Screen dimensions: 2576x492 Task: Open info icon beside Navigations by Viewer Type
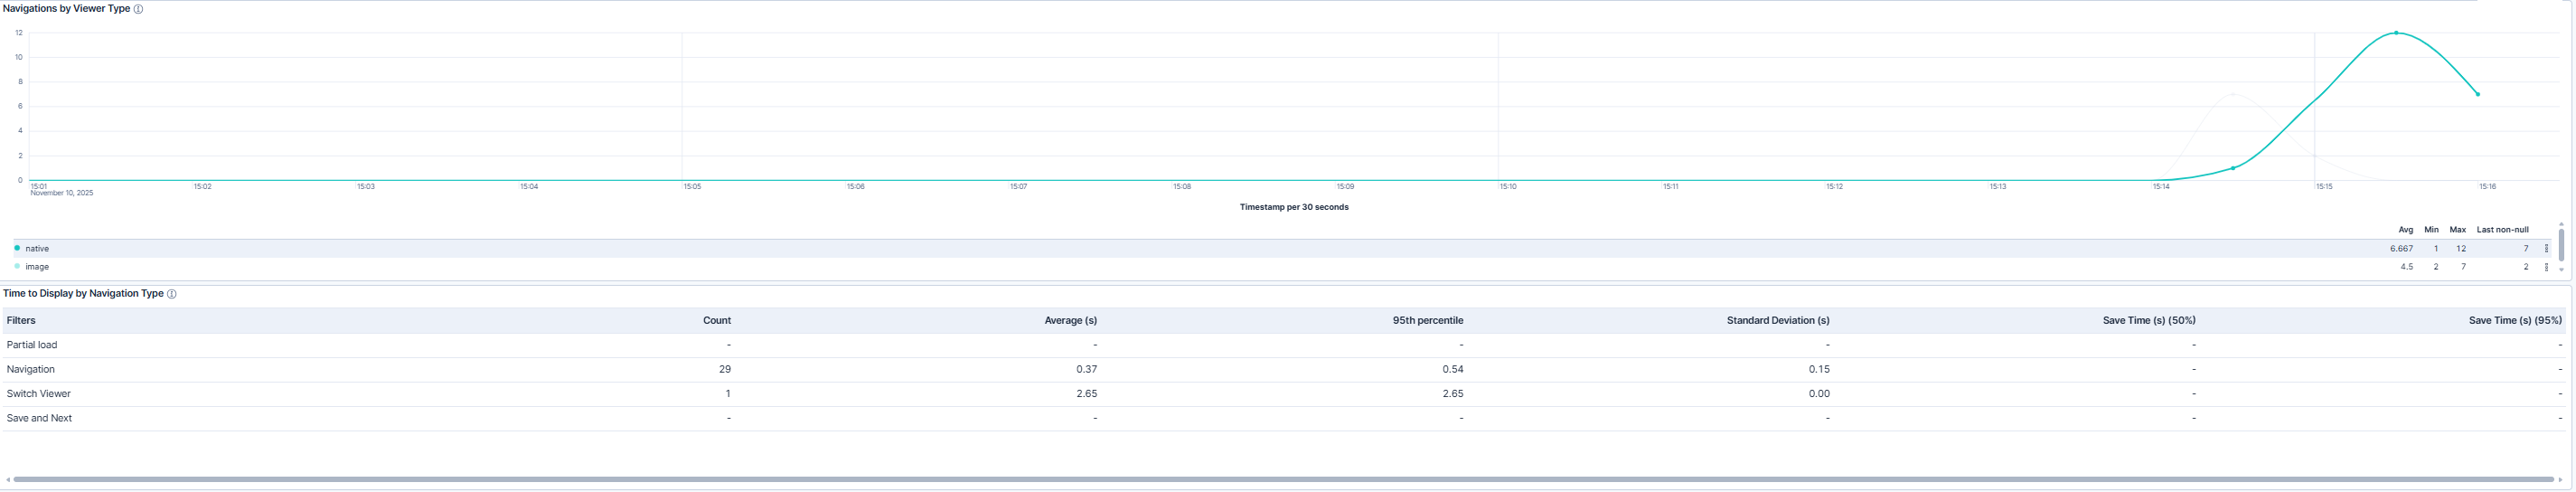point(138,9)
